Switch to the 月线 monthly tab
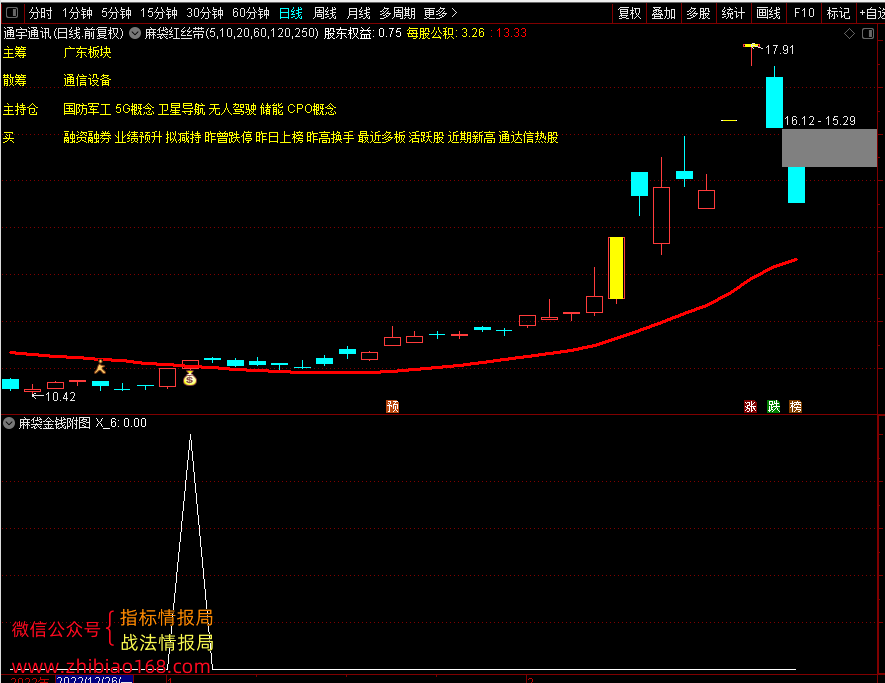Image resolution: width=885 pixels, height=683 pixels. 358,13
